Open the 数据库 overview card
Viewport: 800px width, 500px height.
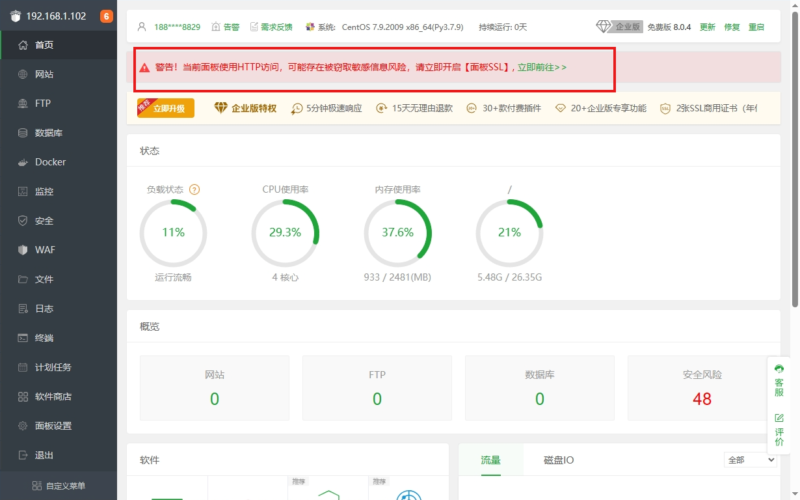(539, 388)
